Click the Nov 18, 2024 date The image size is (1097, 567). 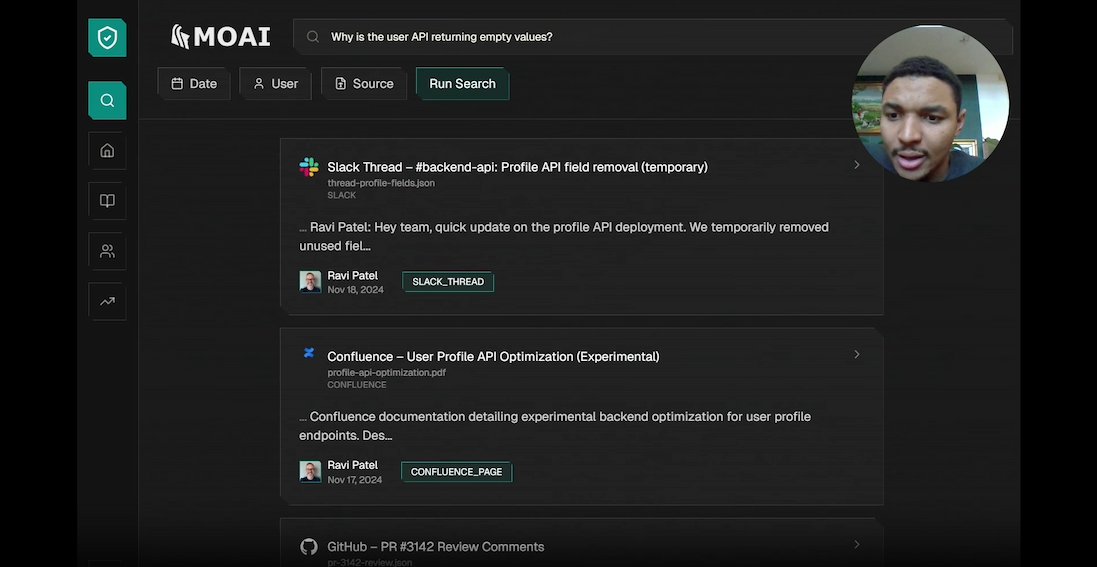click(355, 290)
